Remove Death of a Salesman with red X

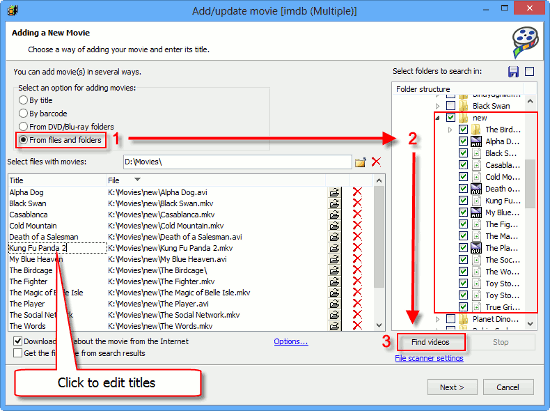[x=357, y=237]
